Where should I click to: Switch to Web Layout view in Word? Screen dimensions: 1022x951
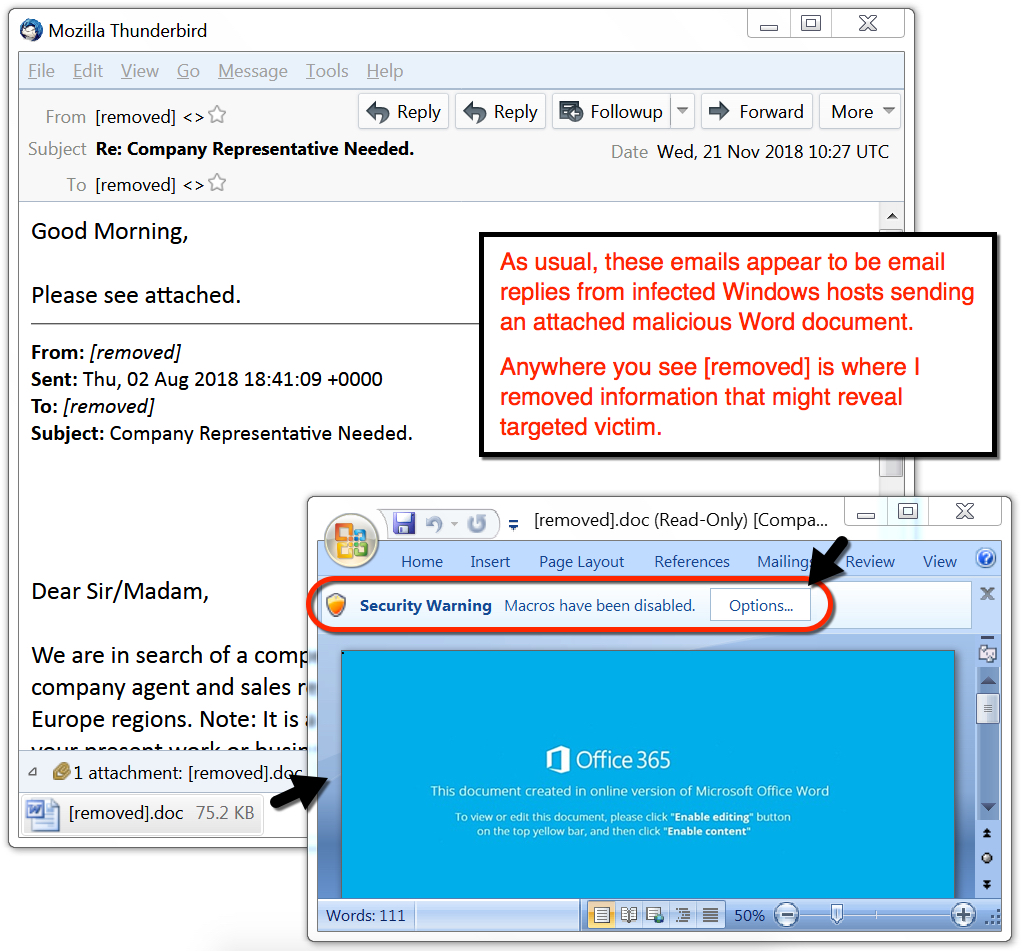click(655, 915)
